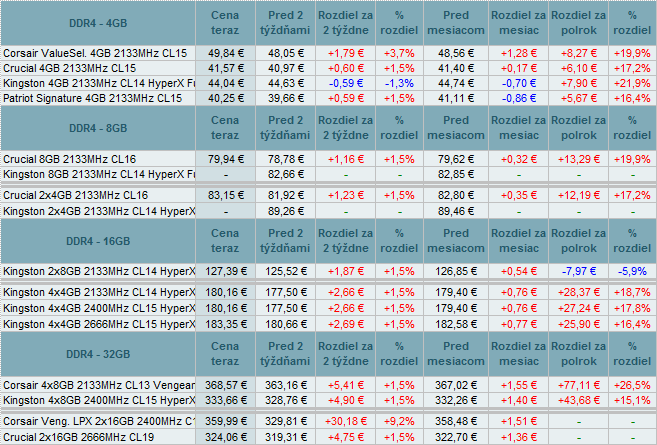Select "Crucial 8GB 2133MHz CL16" row name

click(70, 159)
